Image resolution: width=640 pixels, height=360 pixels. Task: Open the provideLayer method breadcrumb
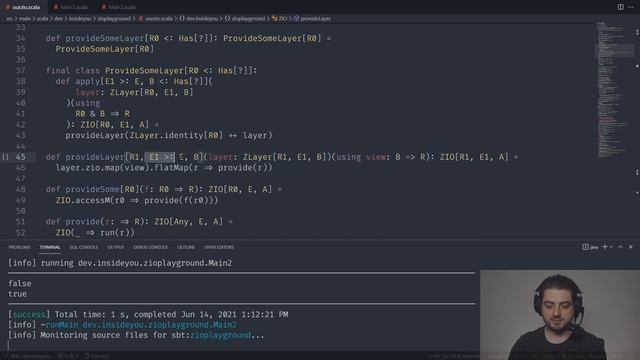(316, 18)
